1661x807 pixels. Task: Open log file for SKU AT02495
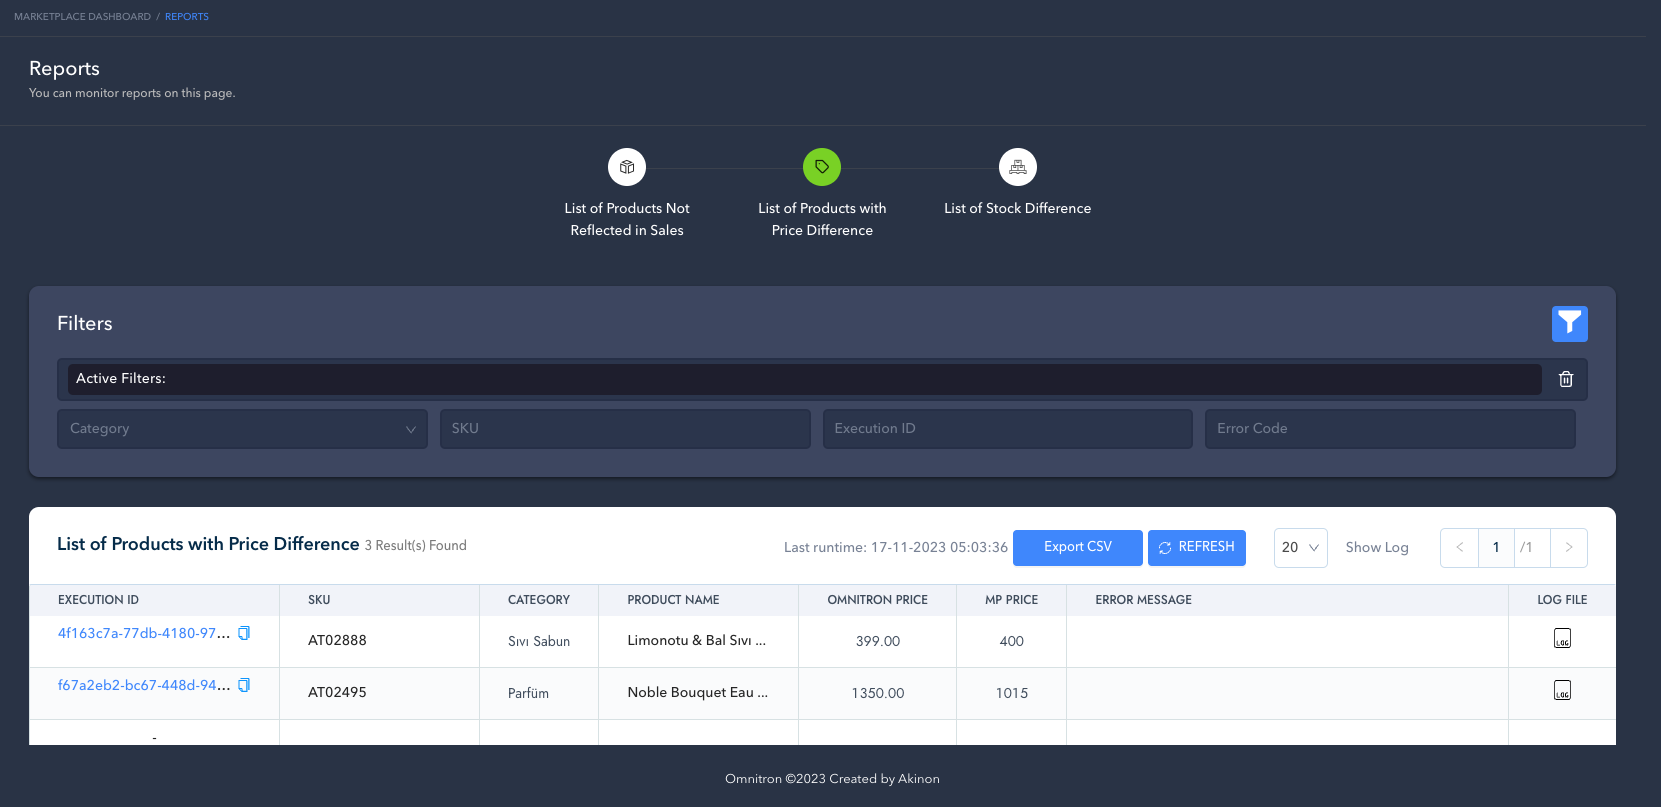pos(1562,690)
